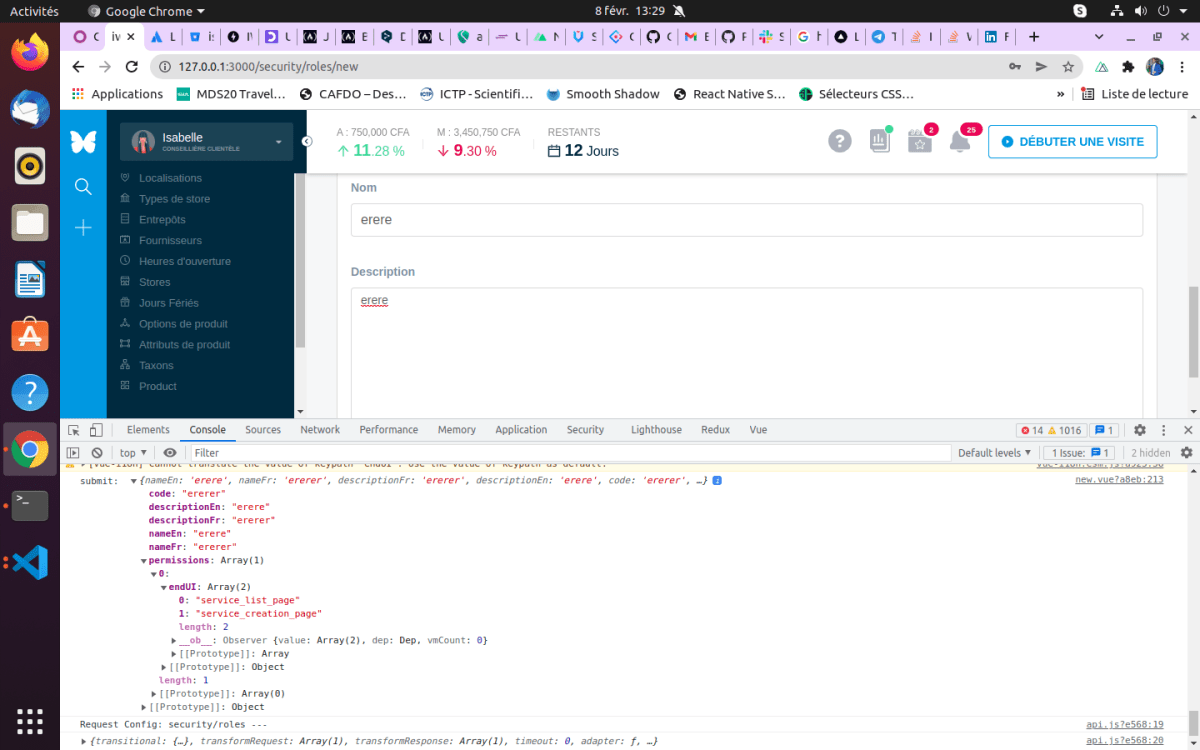Toggle the device toolbar in DevTools
1200x750 pixels.
click(96, 430)
